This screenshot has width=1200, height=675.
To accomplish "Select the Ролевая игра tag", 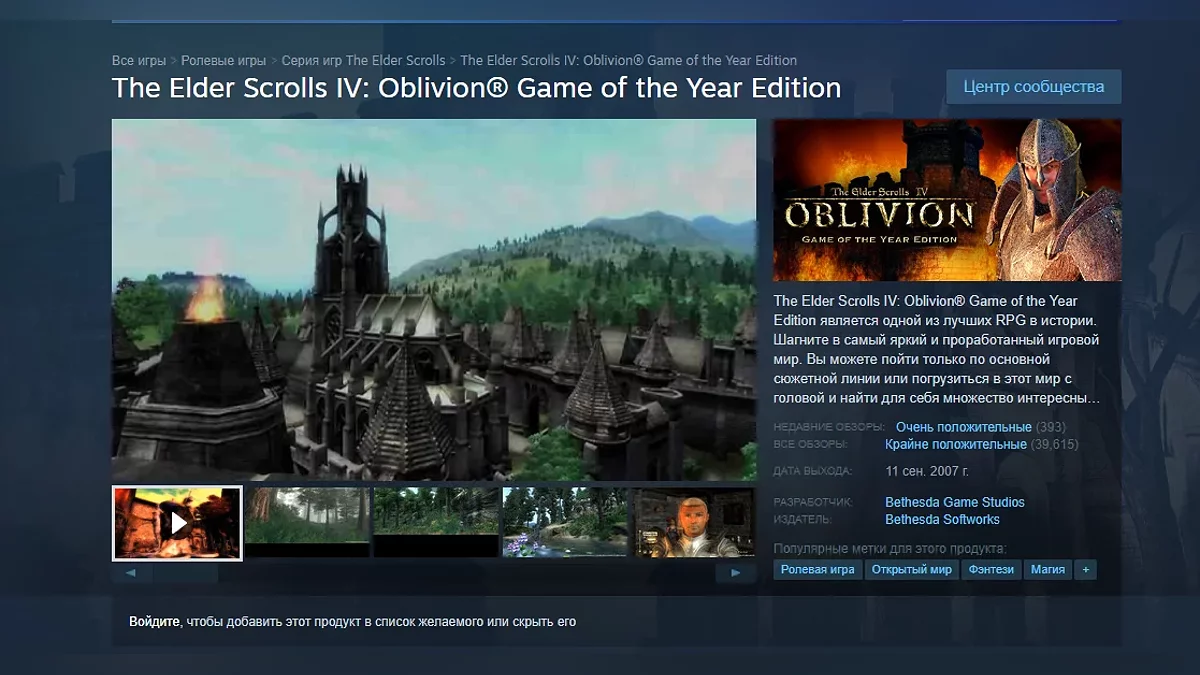I will click(x=818, y=570).
